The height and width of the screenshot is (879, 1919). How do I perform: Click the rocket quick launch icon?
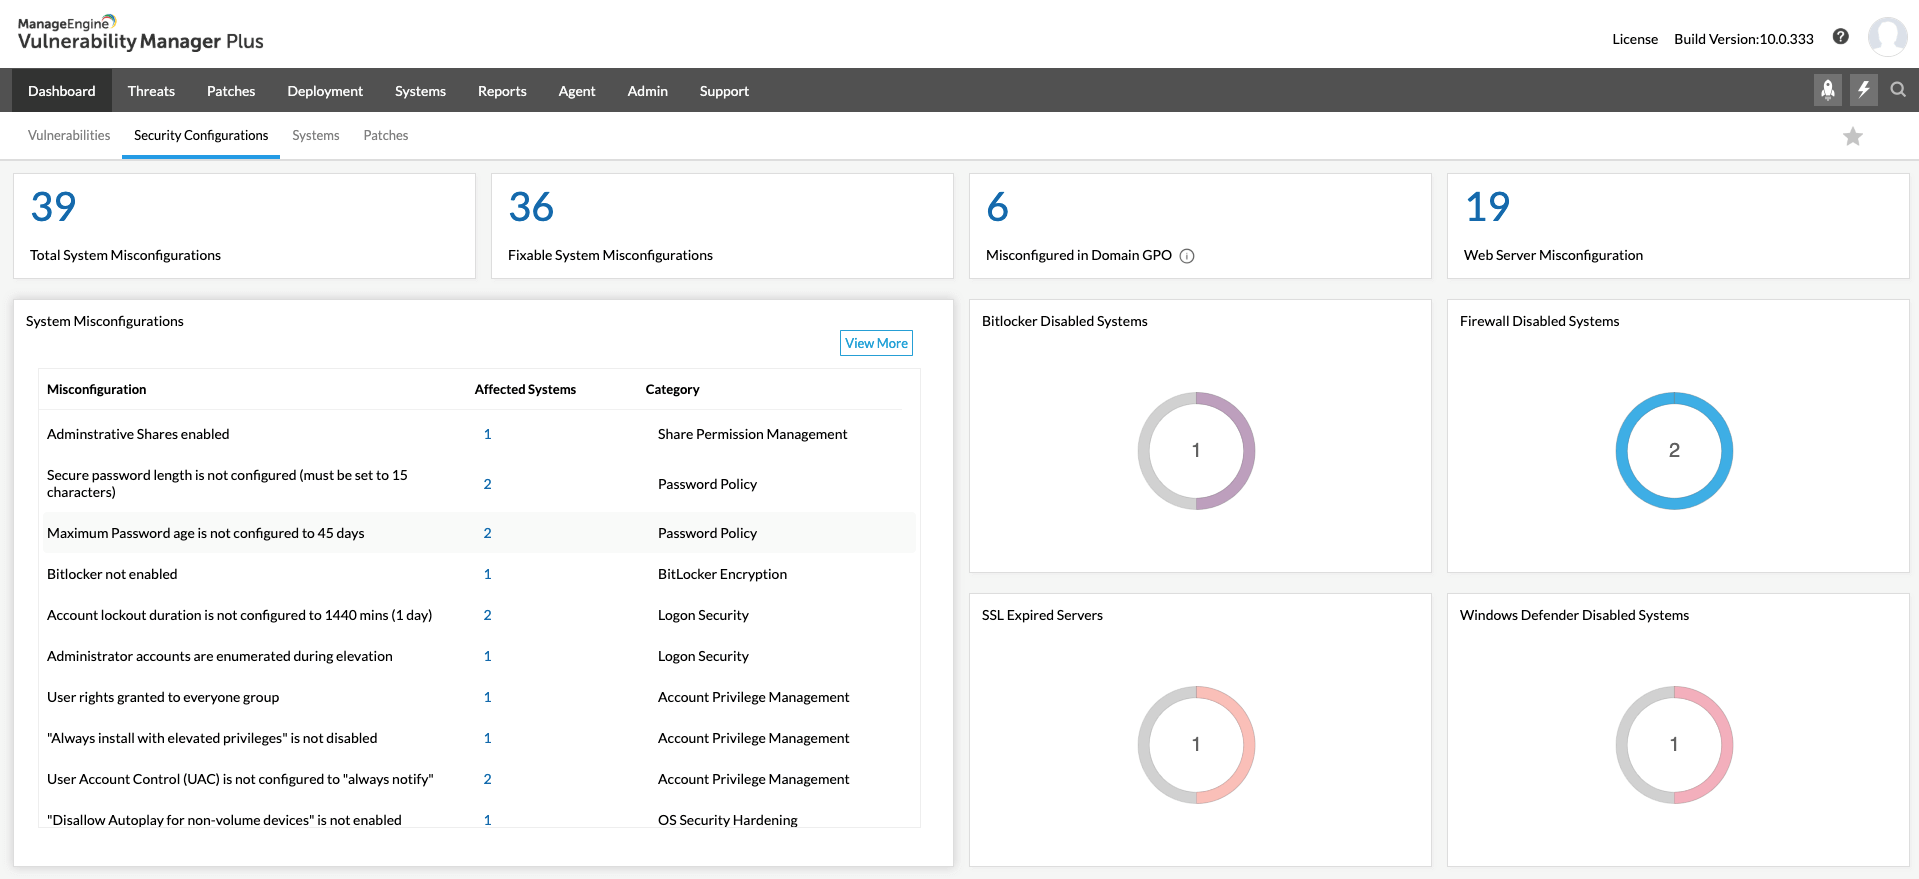pos(1827,90)
